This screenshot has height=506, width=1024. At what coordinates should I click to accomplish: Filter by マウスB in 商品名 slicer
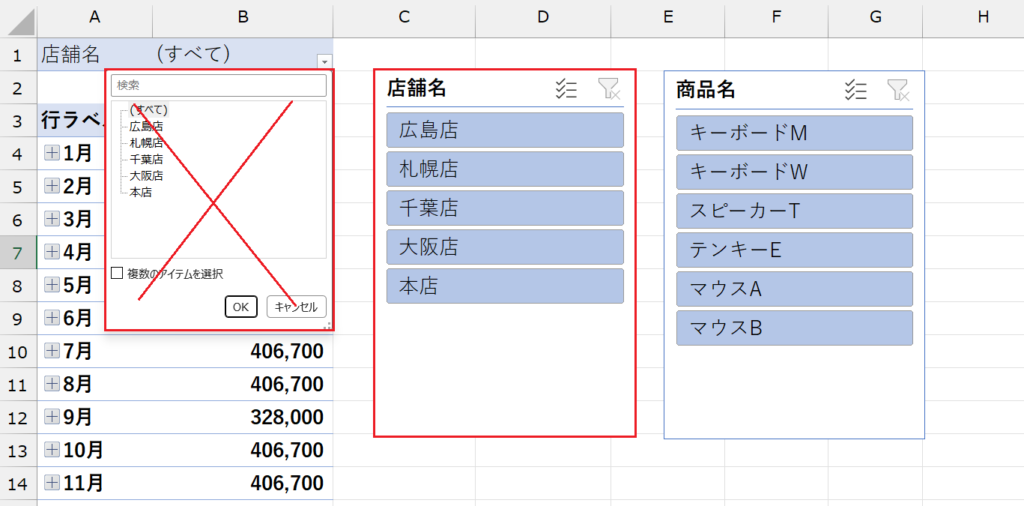click(794, 328)
